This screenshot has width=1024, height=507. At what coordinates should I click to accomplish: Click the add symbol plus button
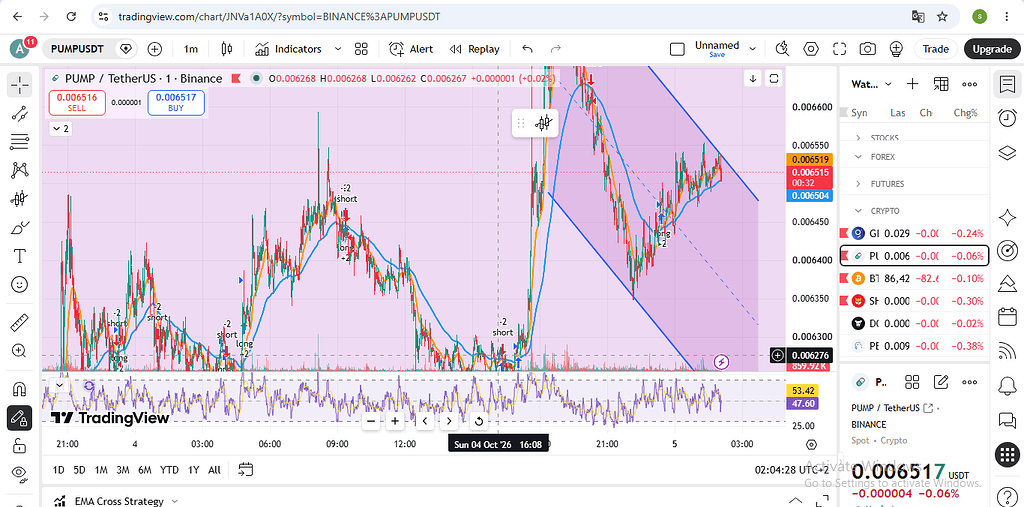155,49
